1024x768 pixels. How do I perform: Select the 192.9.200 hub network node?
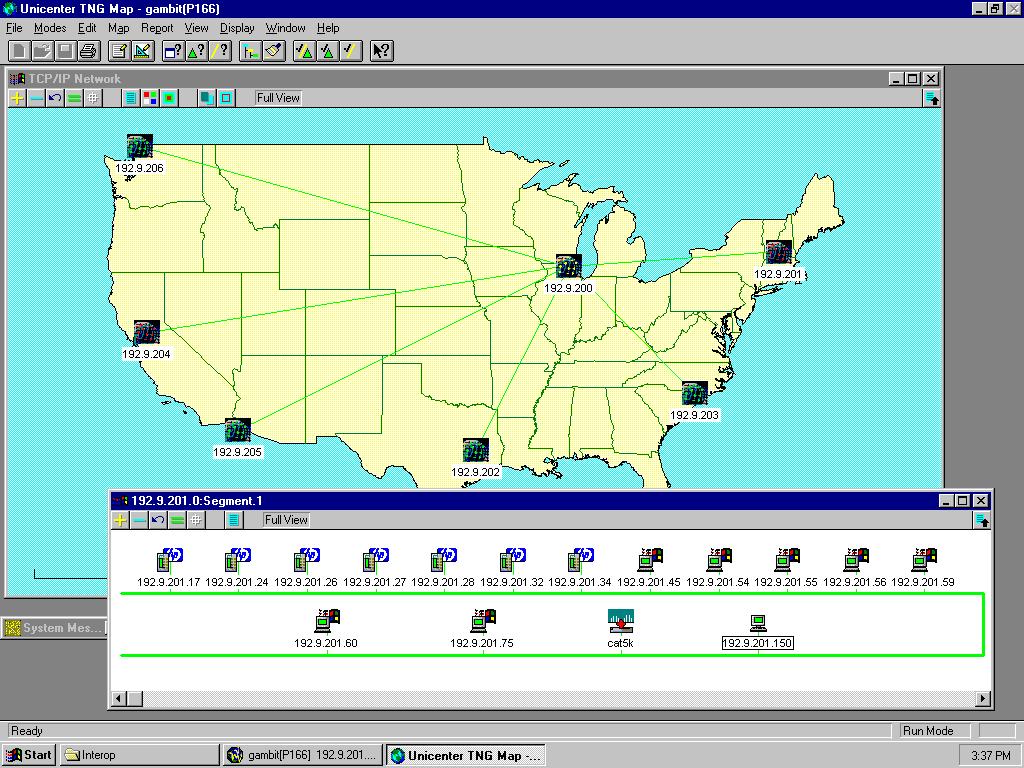pos(568,266)
